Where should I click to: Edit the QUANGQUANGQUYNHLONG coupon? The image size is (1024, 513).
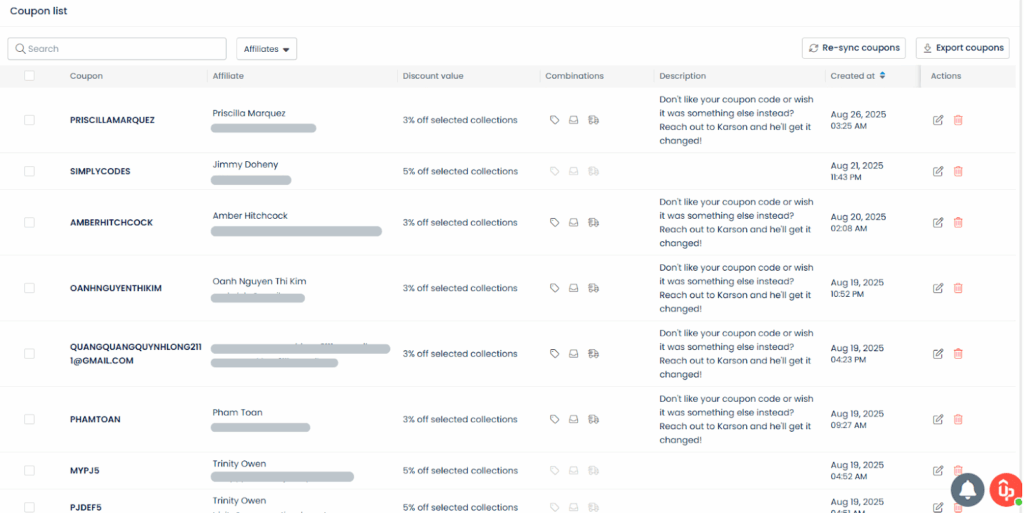tap(938, 354)
